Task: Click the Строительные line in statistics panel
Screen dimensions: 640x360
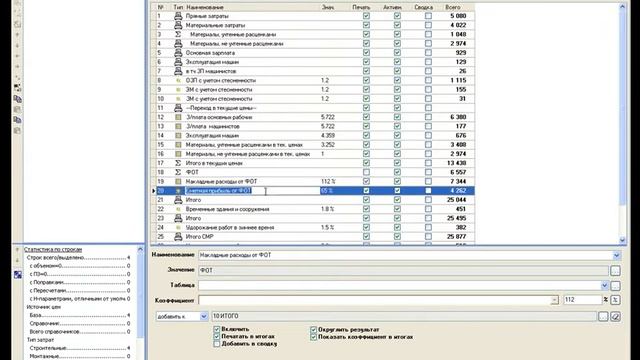Action: 80,348
